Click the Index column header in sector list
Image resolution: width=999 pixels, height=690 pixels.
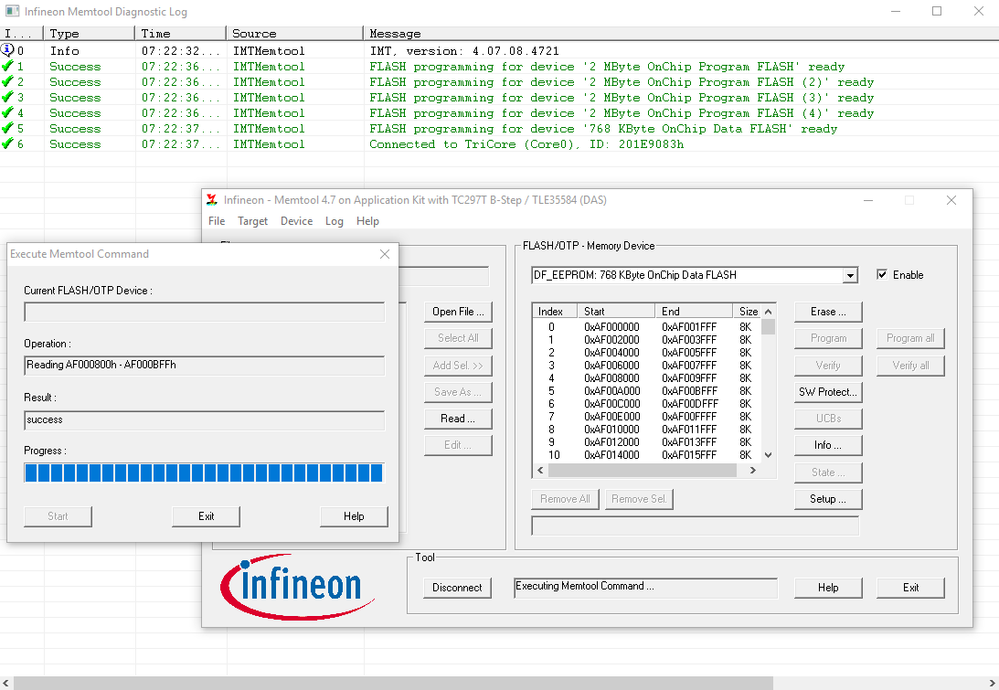(x=555, y=312)
